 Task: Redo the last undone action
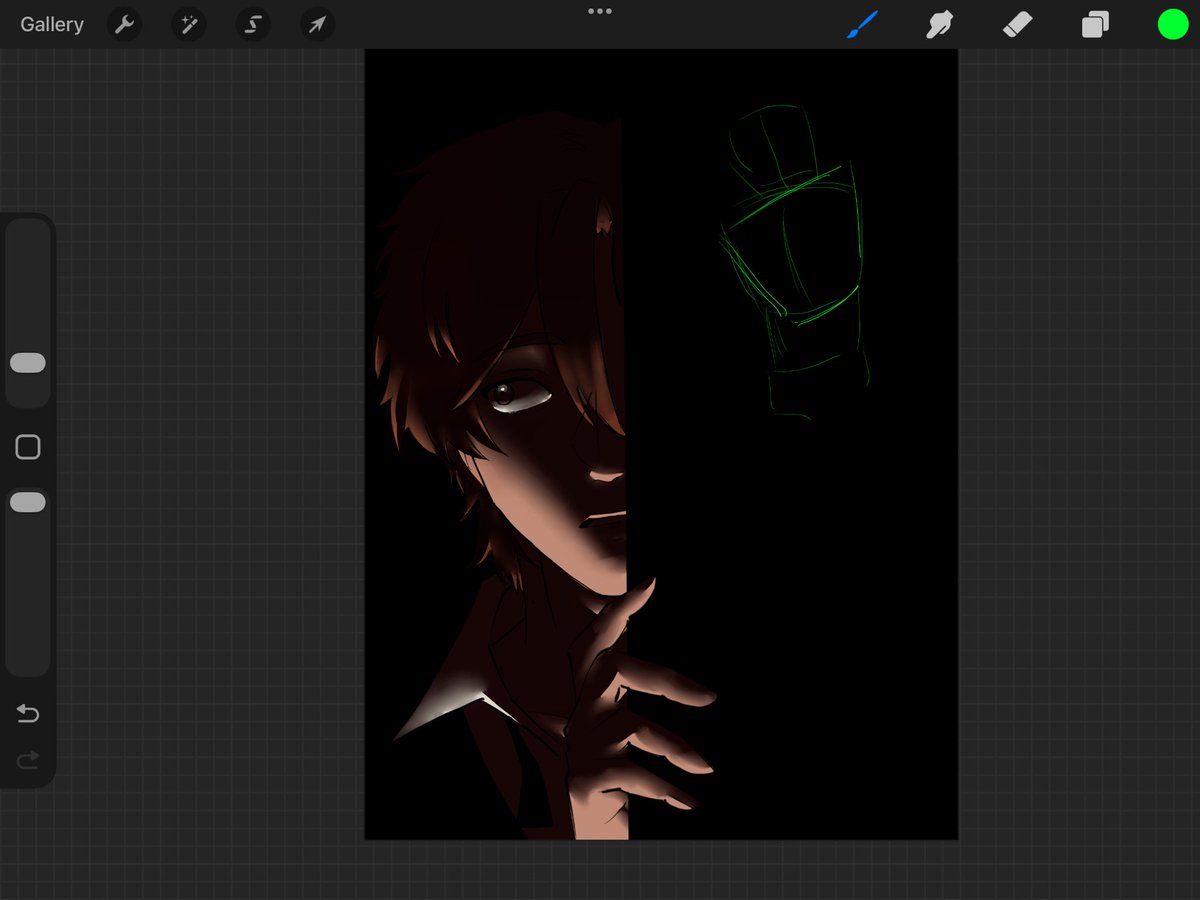click(x=28, y=761)
